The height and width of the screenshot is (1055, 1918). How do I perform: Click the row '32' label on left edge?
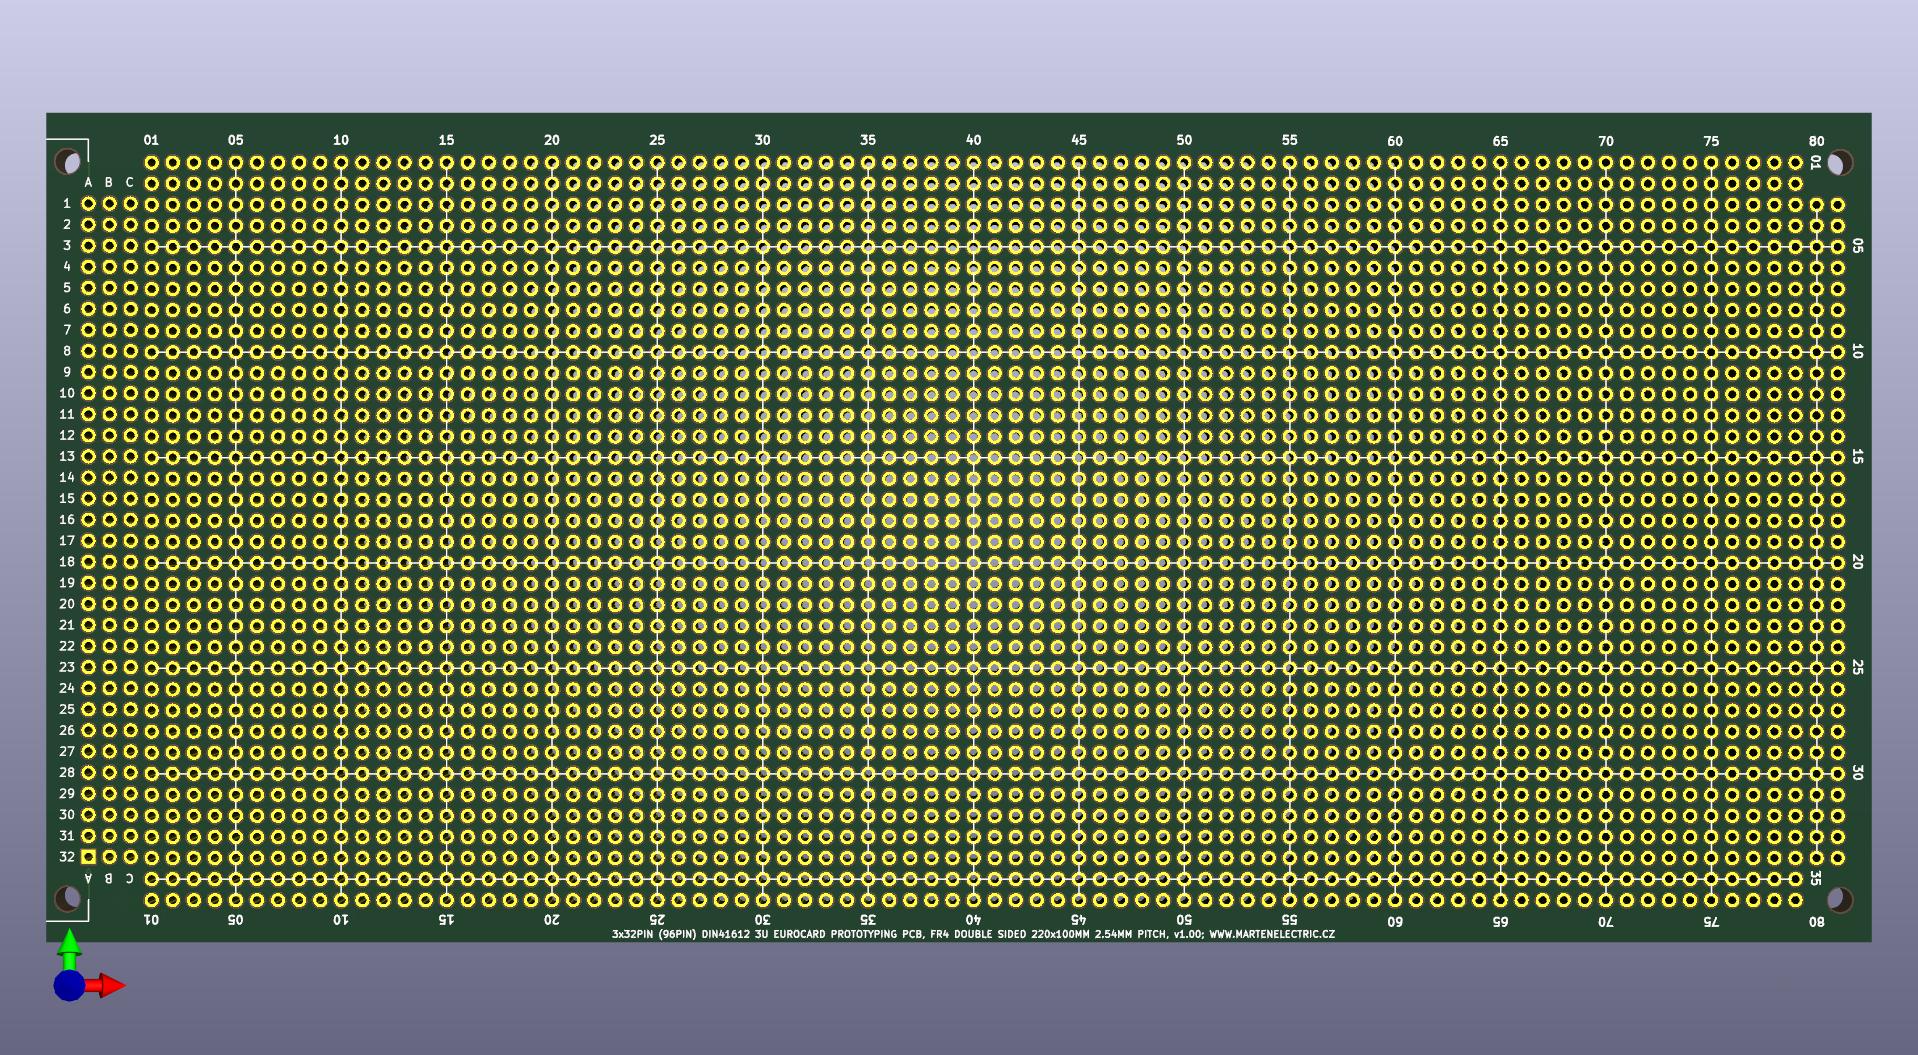tap(67, 857)
